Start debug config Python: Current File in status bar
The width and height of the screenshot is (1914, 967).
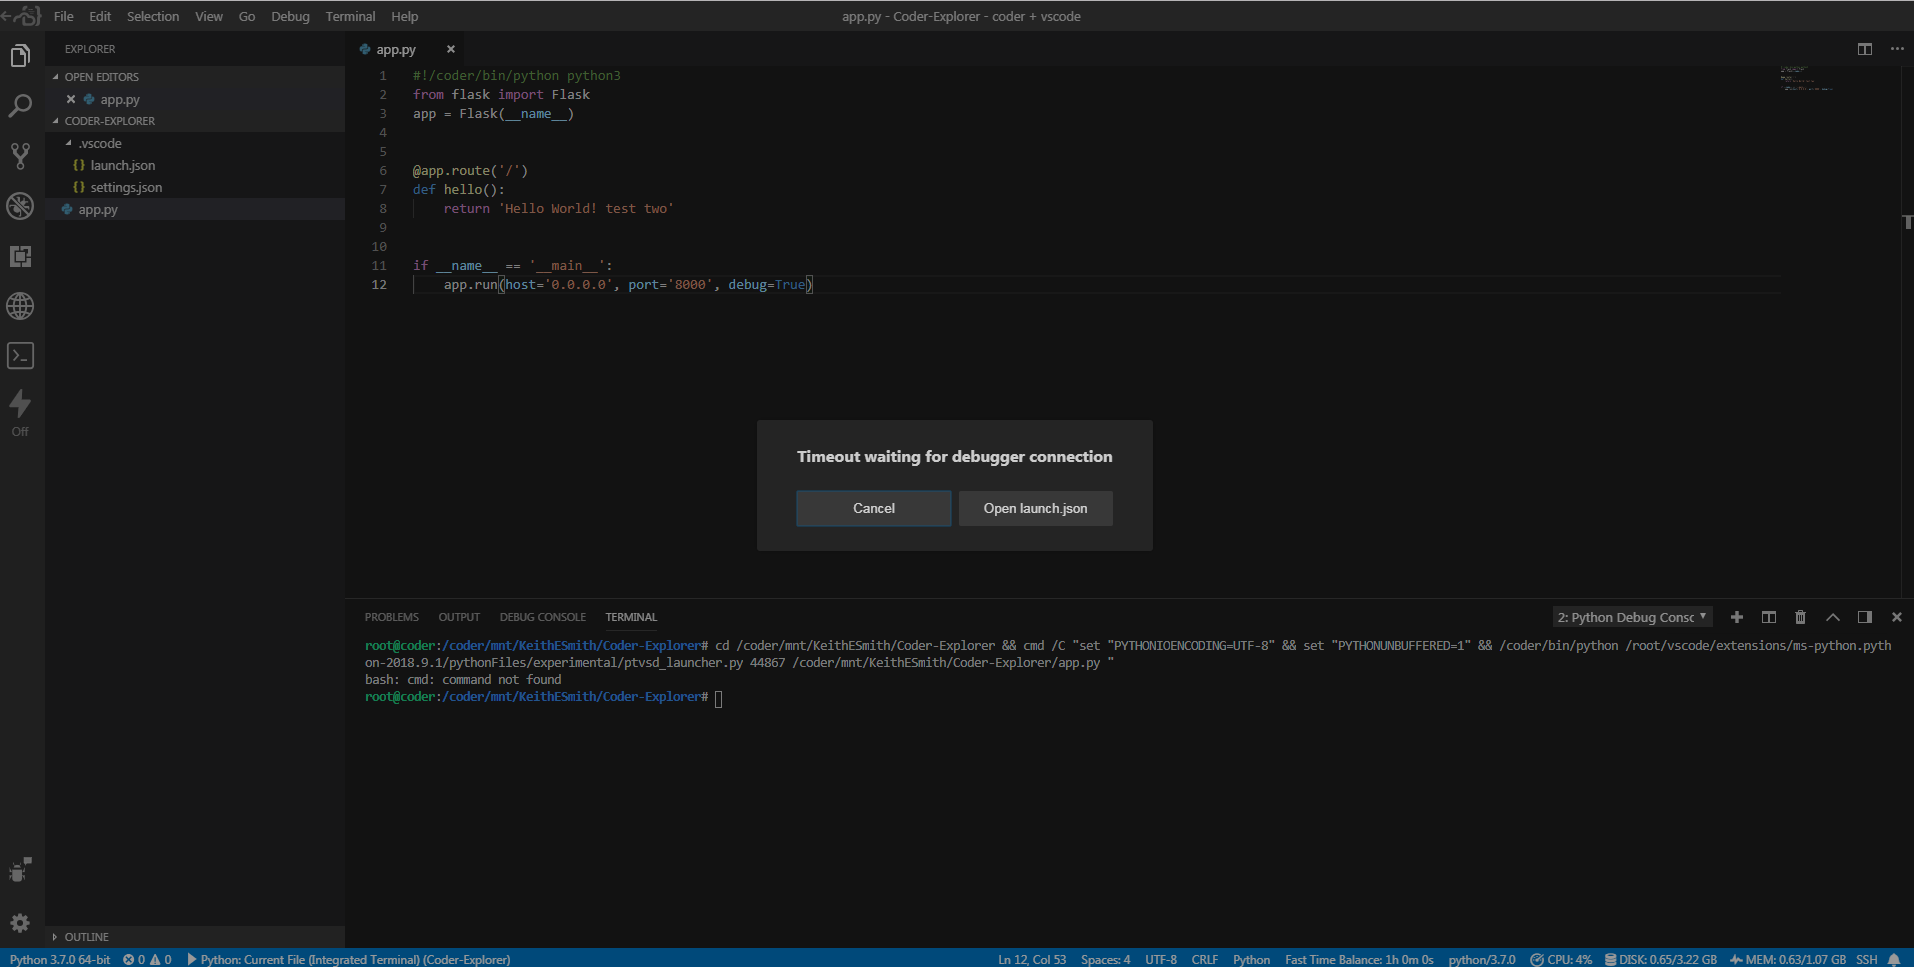click(x=349, y=959)
